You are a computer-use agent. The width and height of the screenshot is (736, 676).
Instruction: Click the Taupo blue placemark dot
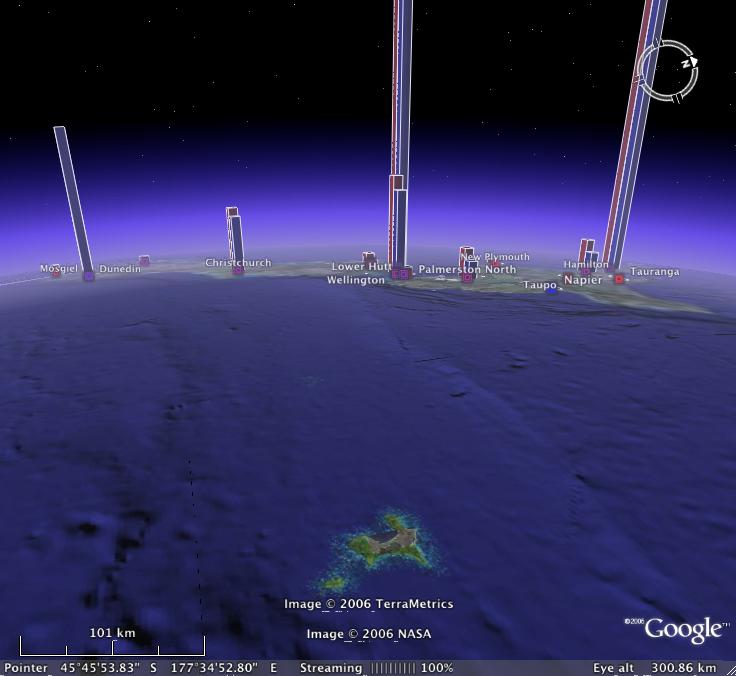tap(551, 291)
